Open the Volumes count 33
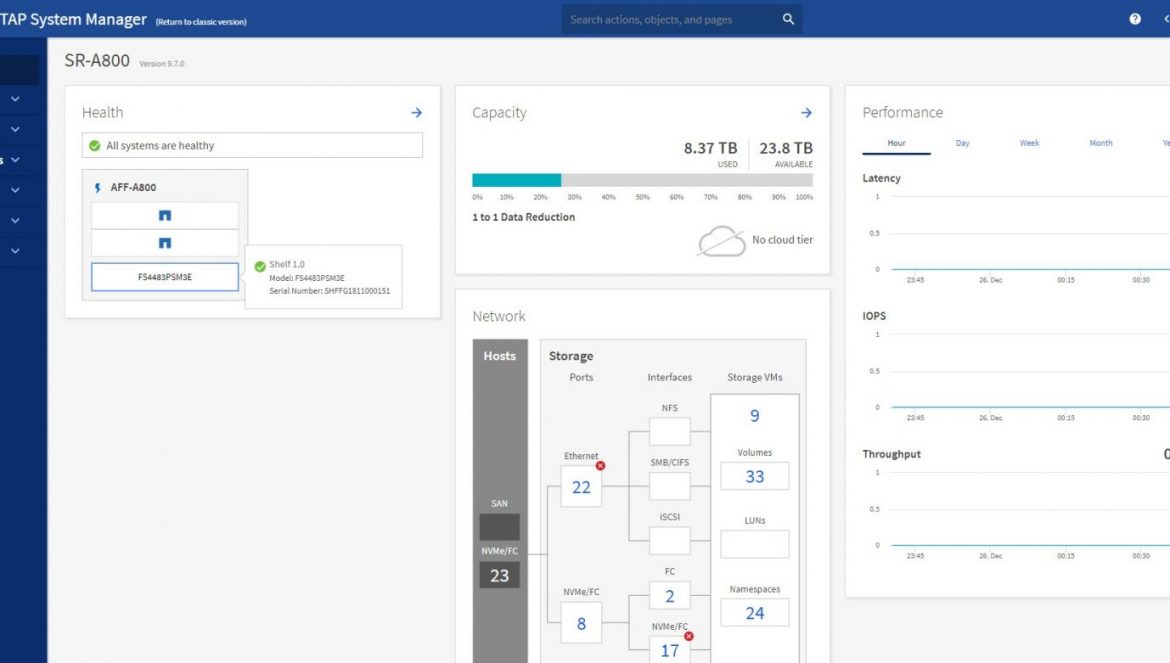Viewport: 1170px width, 663px height. click(754, 477)
